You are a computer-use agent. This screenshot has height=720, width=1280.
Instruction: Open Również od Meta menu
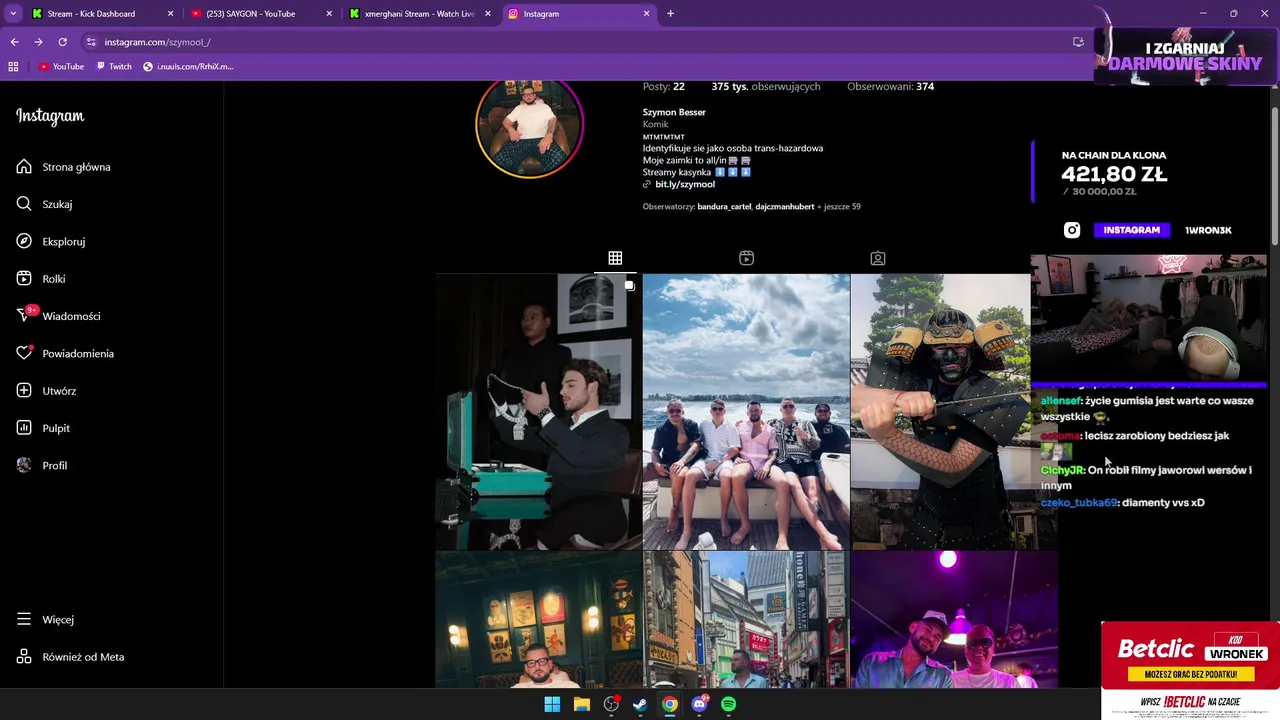tap(70, 657)
